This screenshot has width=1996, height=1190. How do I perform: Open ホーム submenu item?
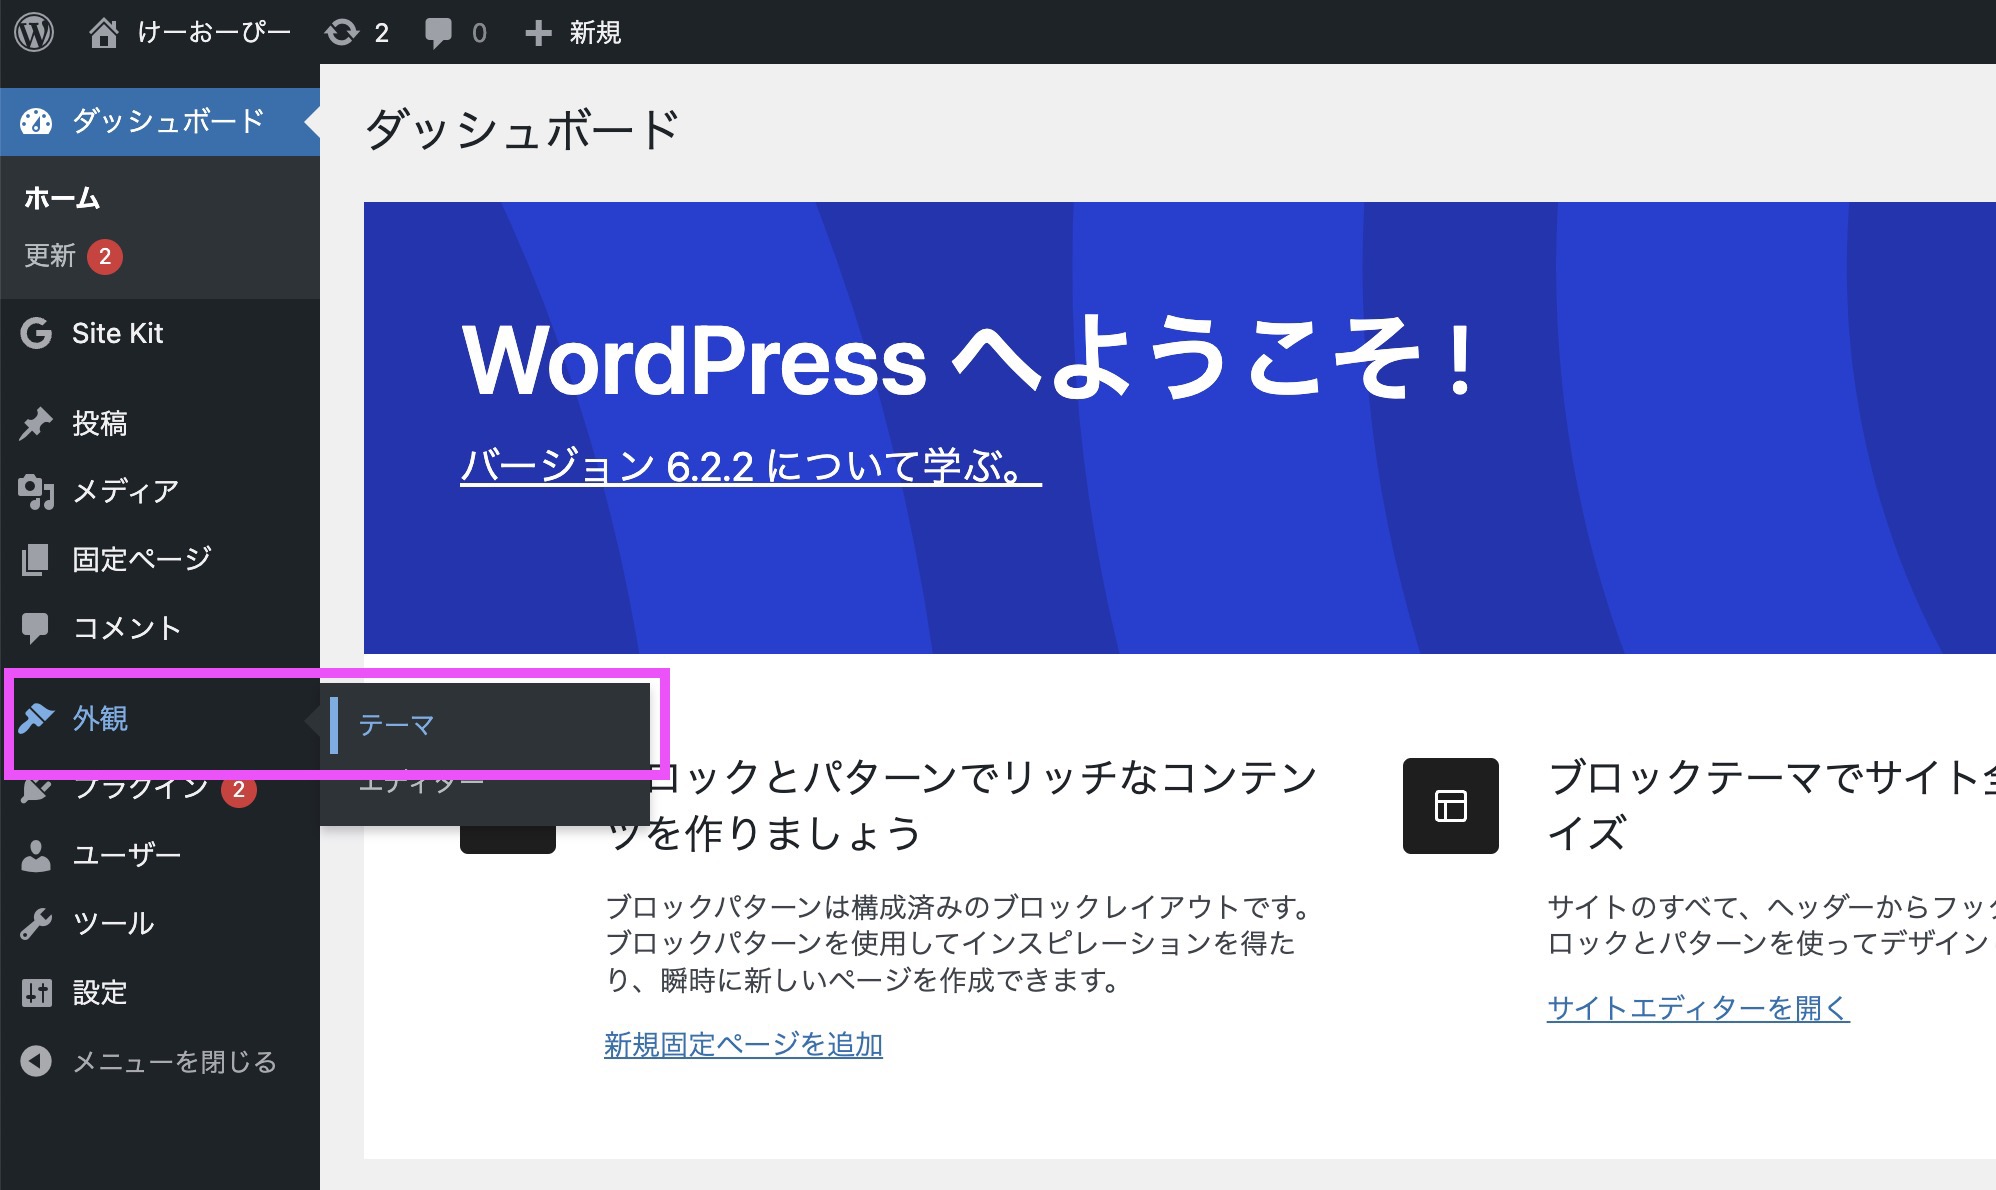(x=62, y=198)
